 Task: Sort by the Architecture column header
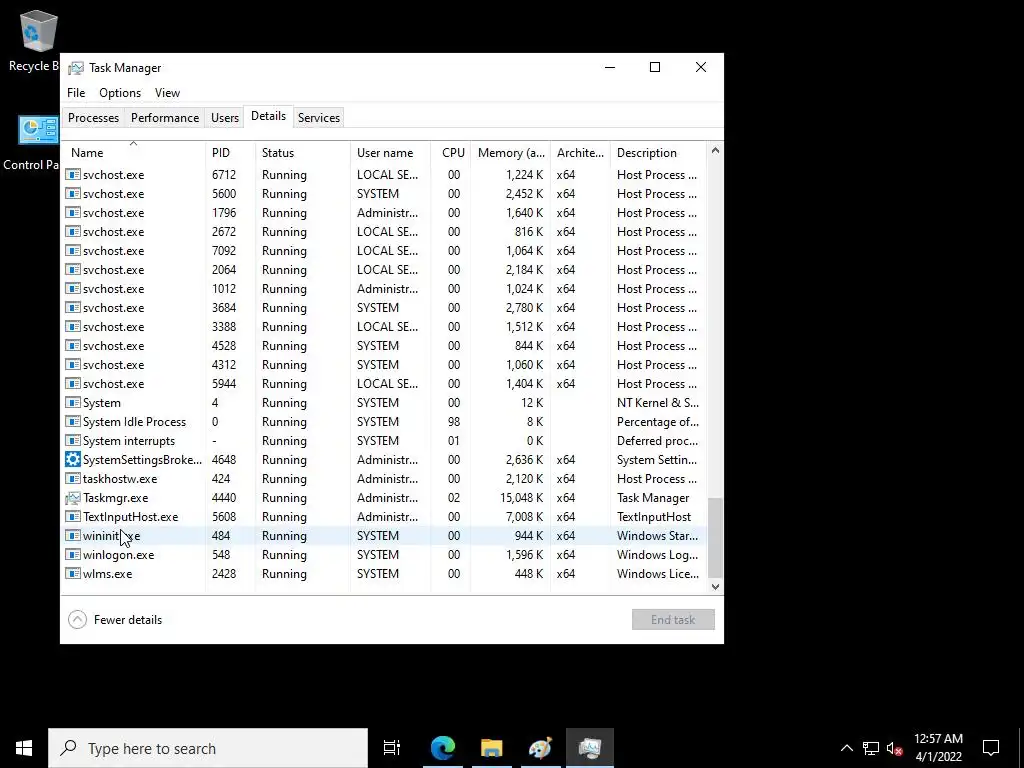click(580, 153)
